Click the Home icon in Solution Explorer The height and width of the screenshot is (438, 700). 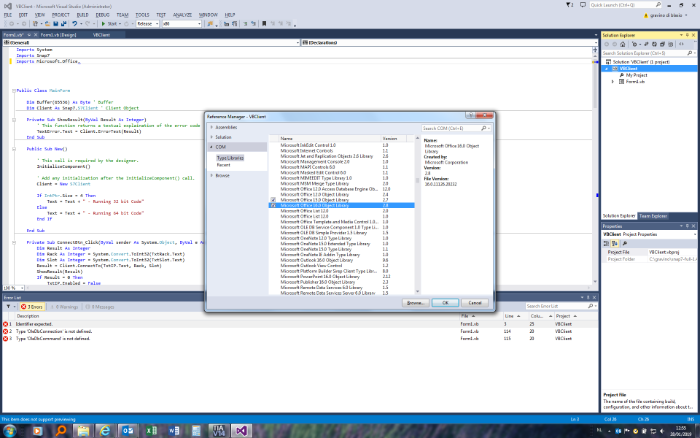[x=622, y=44]
